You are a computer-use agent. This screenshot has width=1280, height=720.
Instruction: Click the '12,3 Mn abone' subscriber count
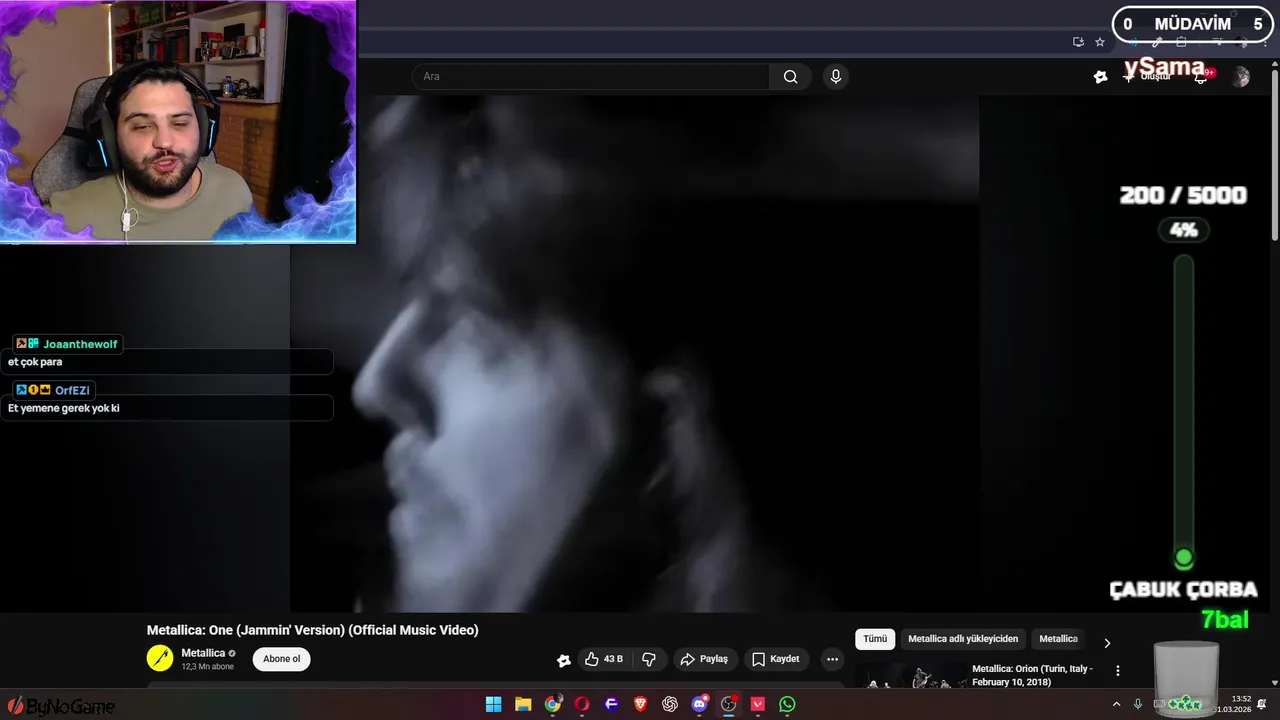(207, 667)
